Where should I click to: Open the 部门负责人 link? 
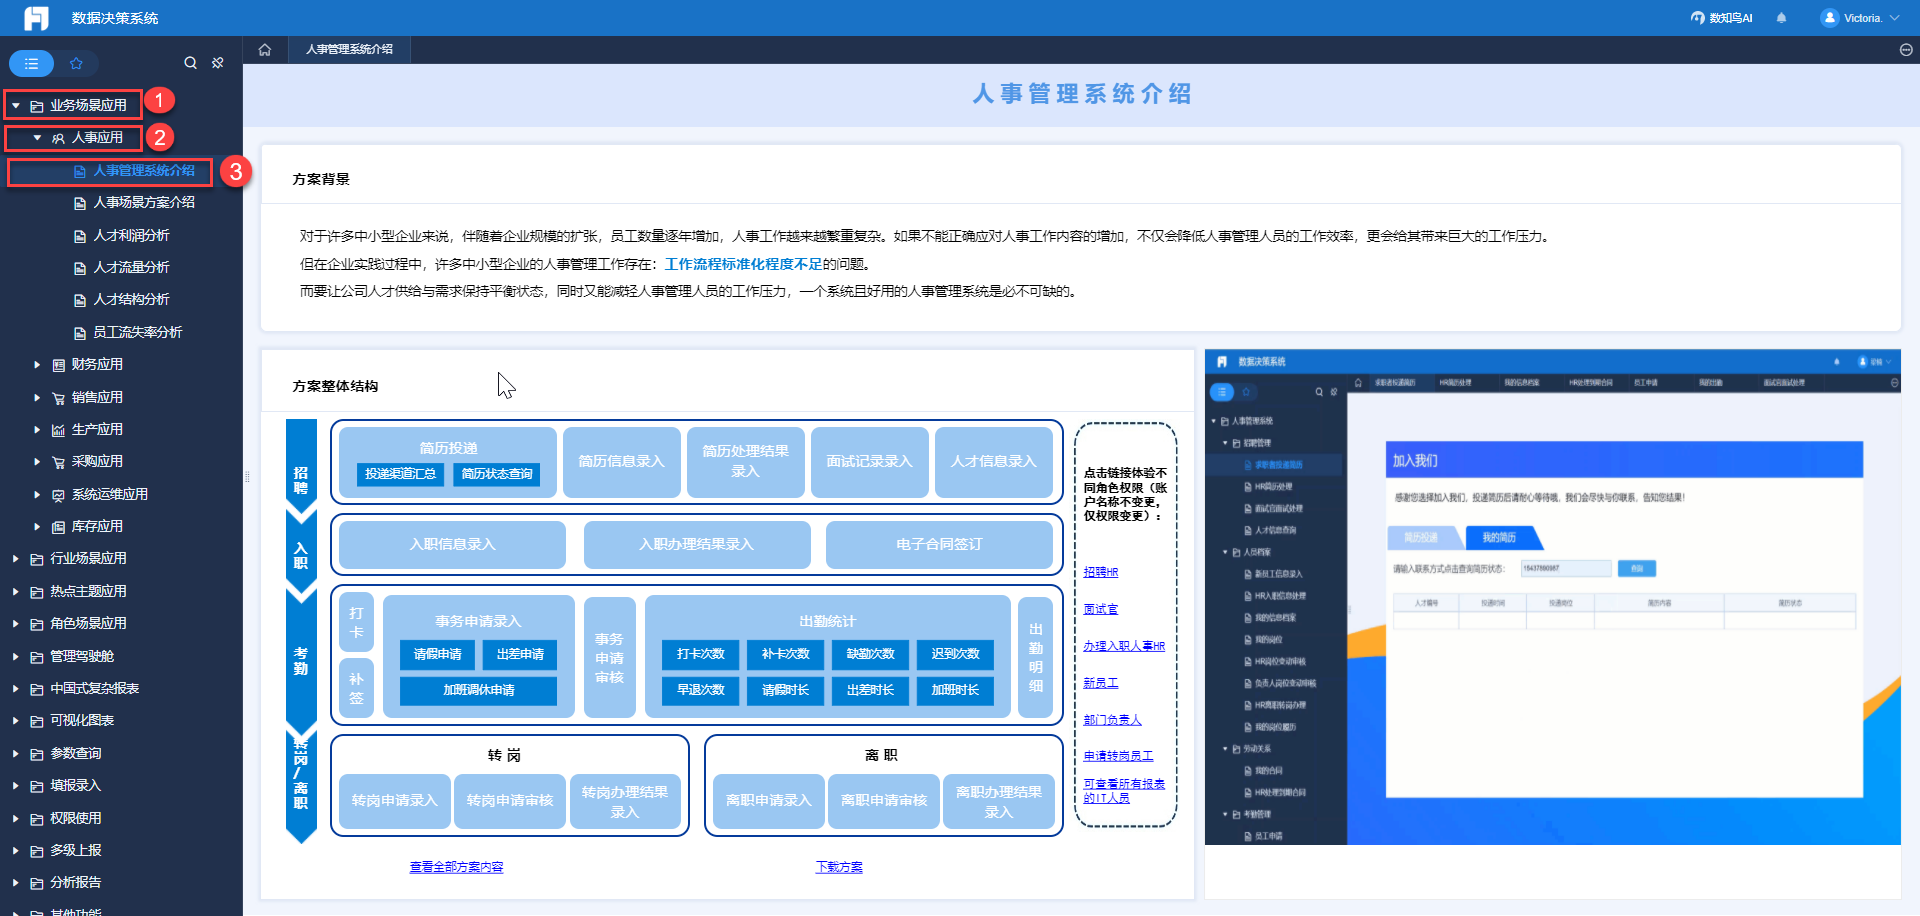click(1112, 721)
